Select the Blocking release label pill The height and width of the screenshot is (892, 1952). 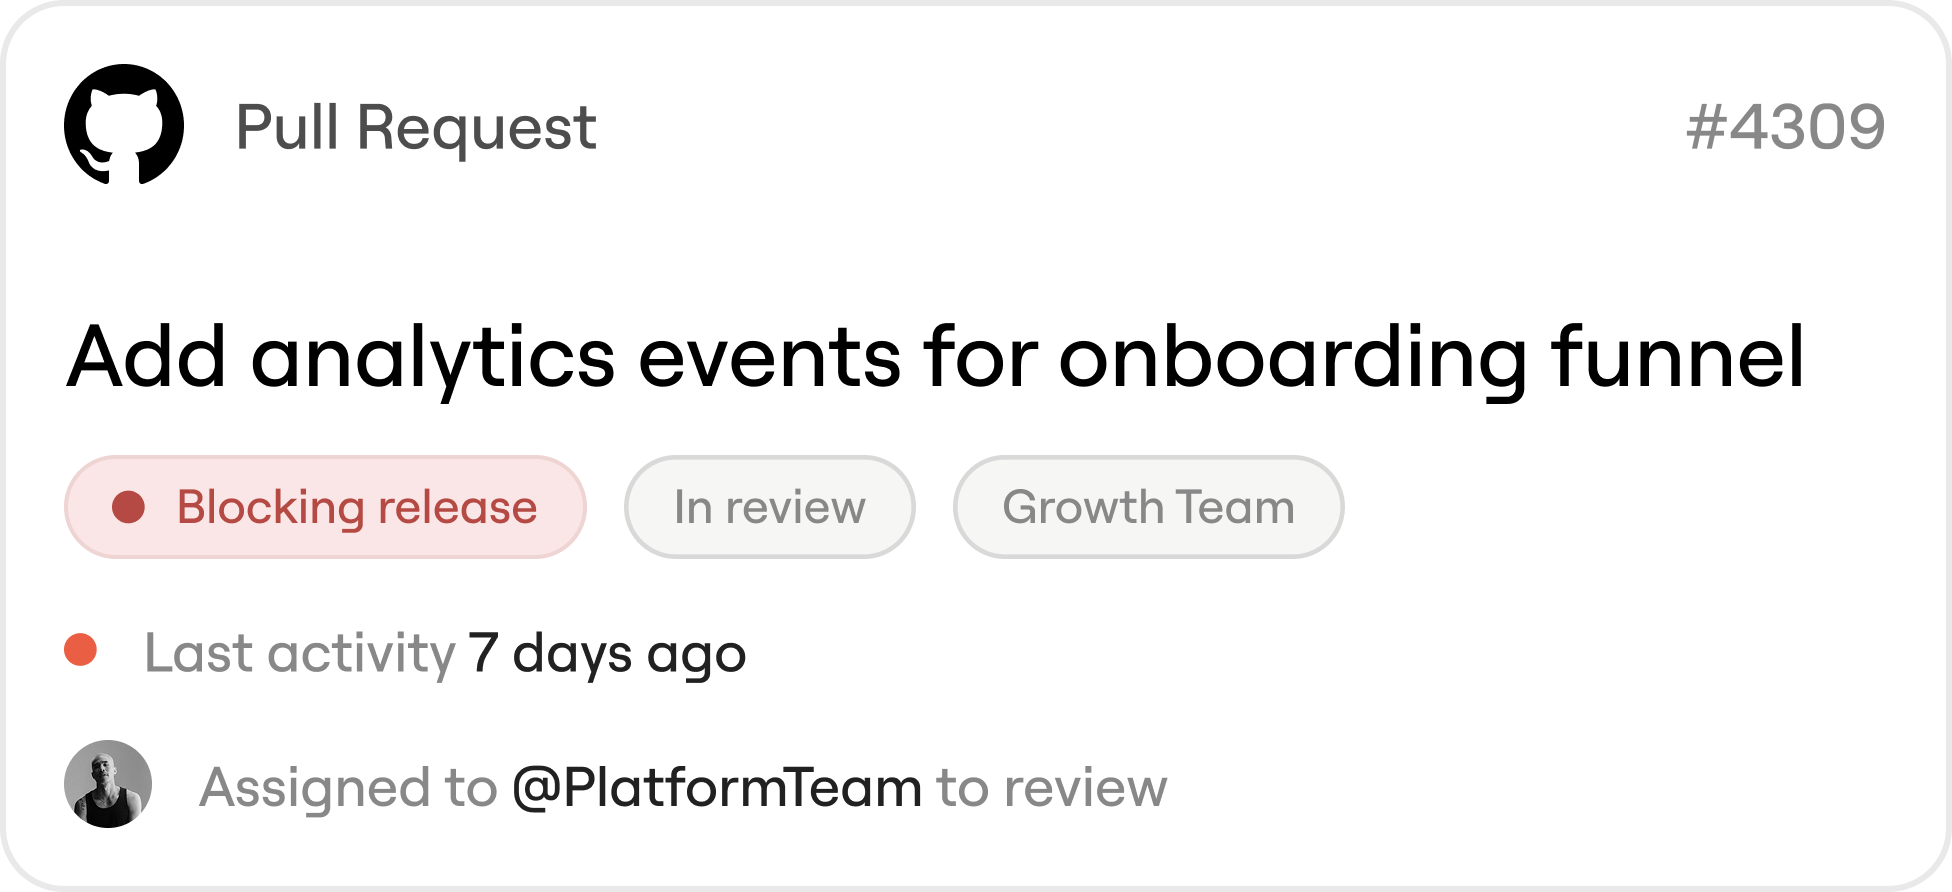tap(325, 507)
